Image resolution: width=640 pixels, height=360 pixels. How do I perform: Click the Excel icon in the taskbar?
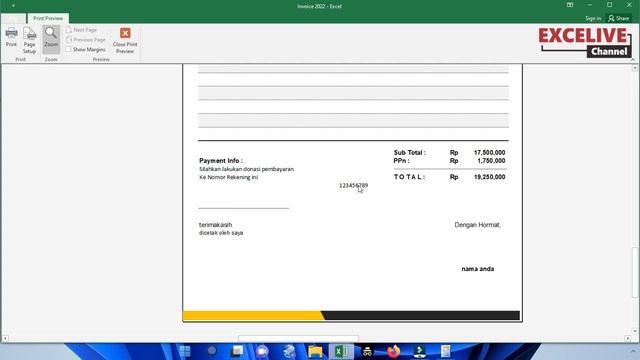(341, 351)
